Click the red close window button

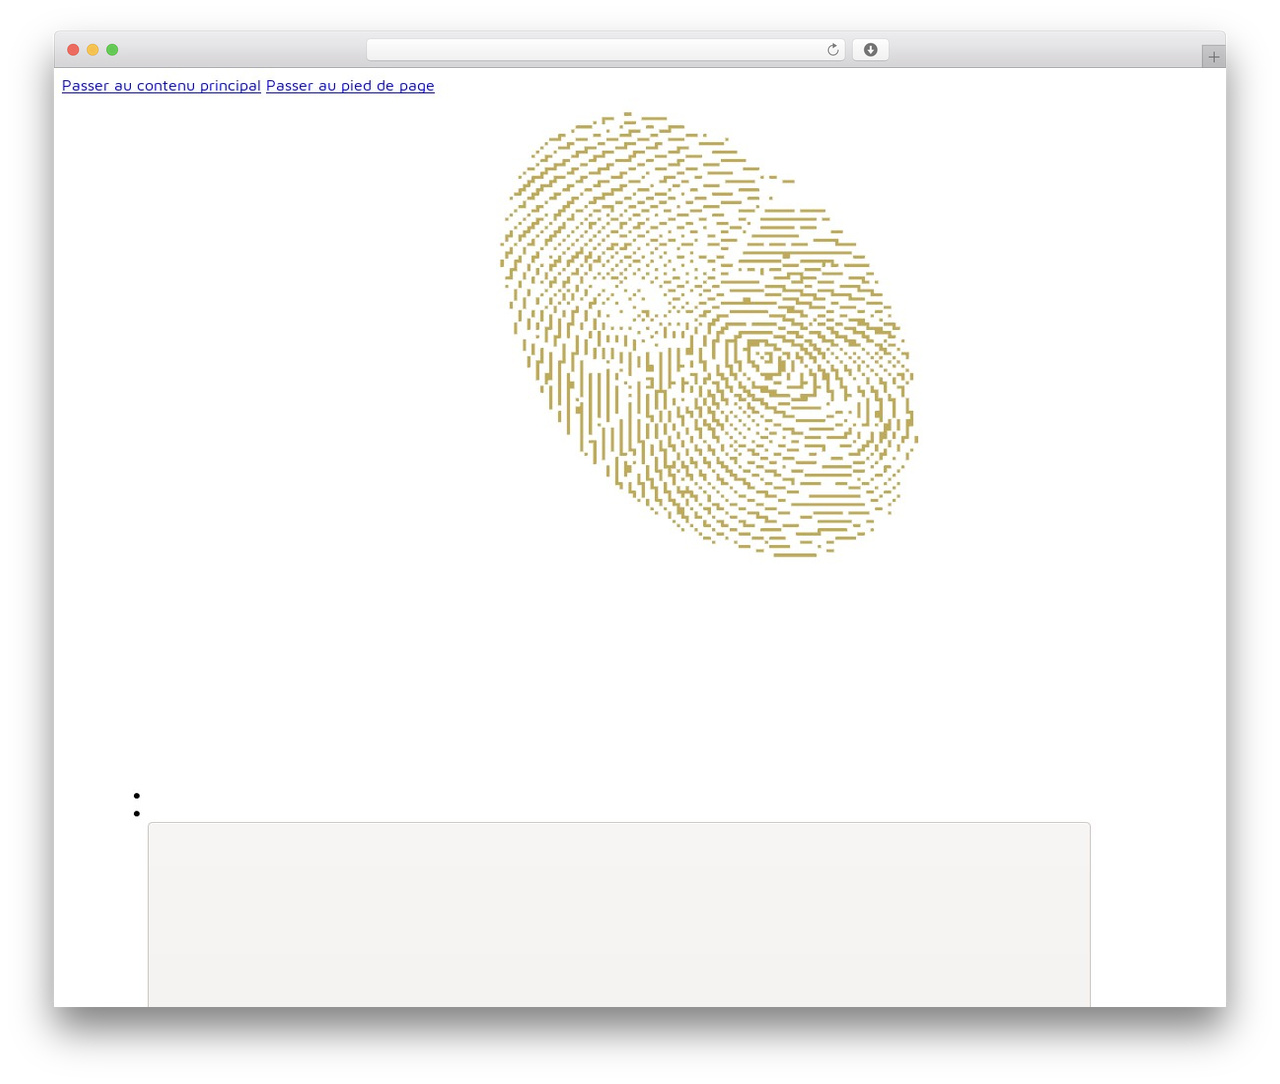click(73, 50)
